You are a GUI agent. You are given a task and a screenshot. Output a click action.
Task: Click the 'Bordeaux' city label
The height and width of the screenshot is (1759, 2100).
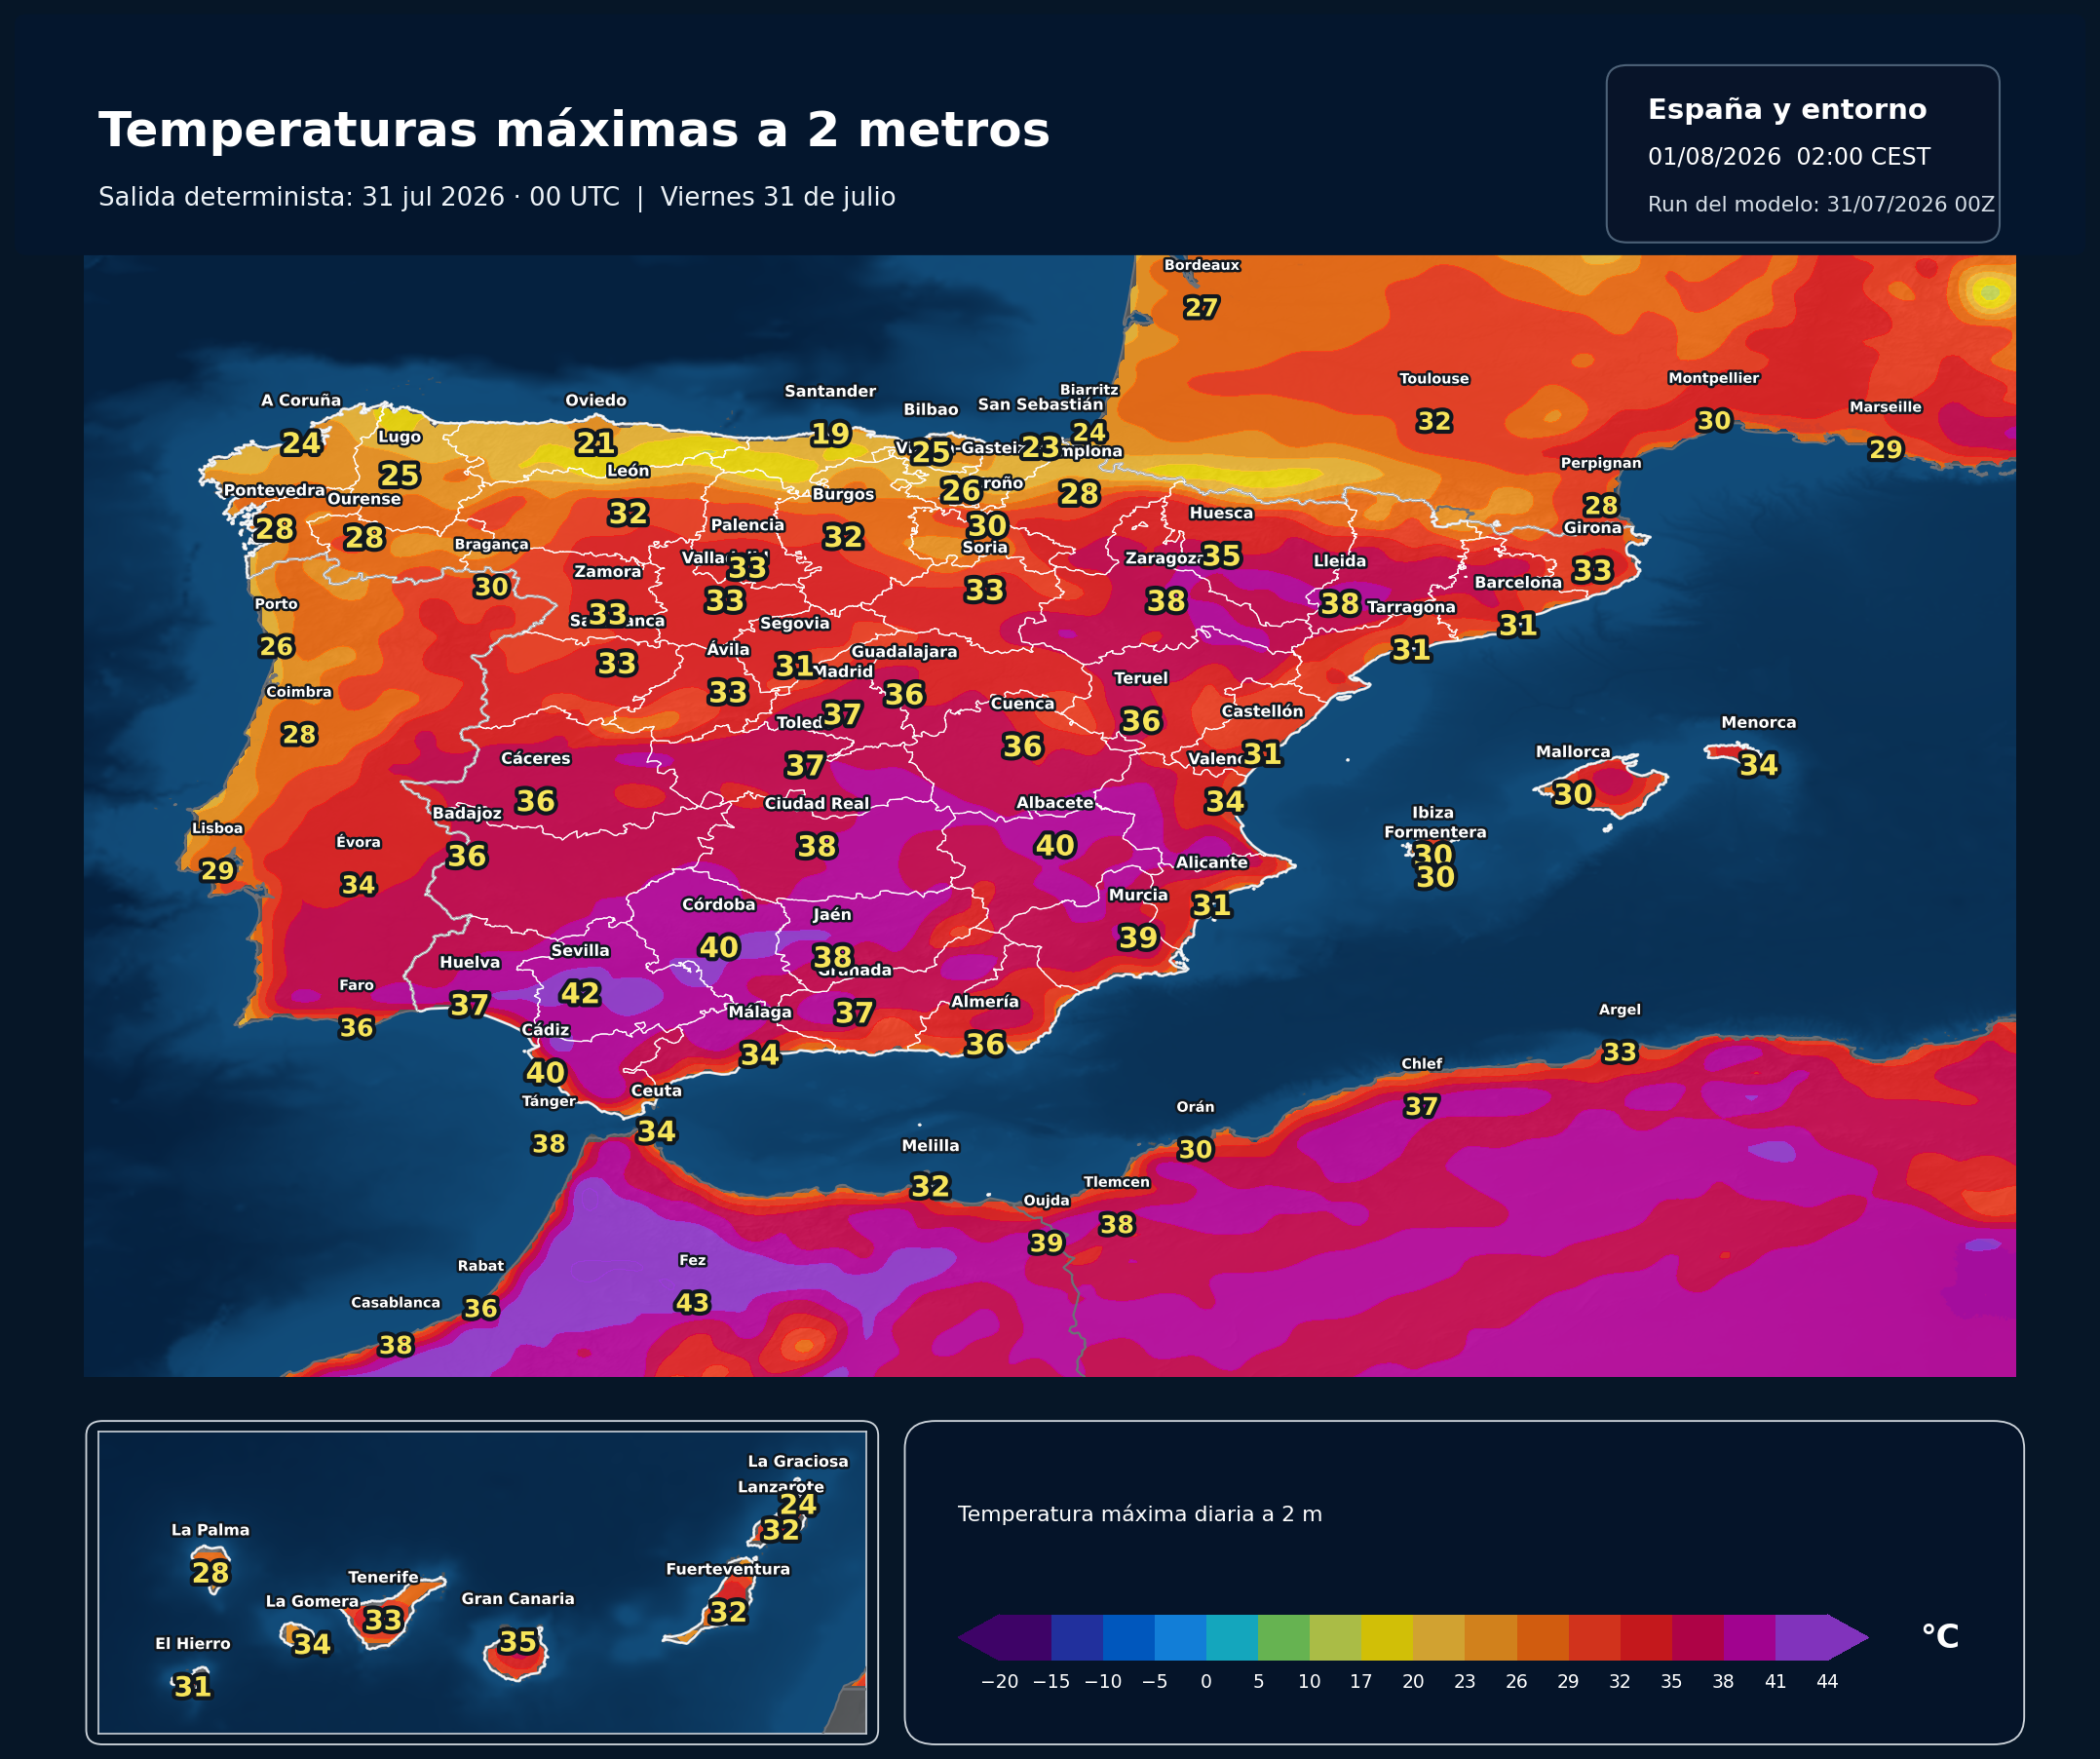[x=1201, y=265]
